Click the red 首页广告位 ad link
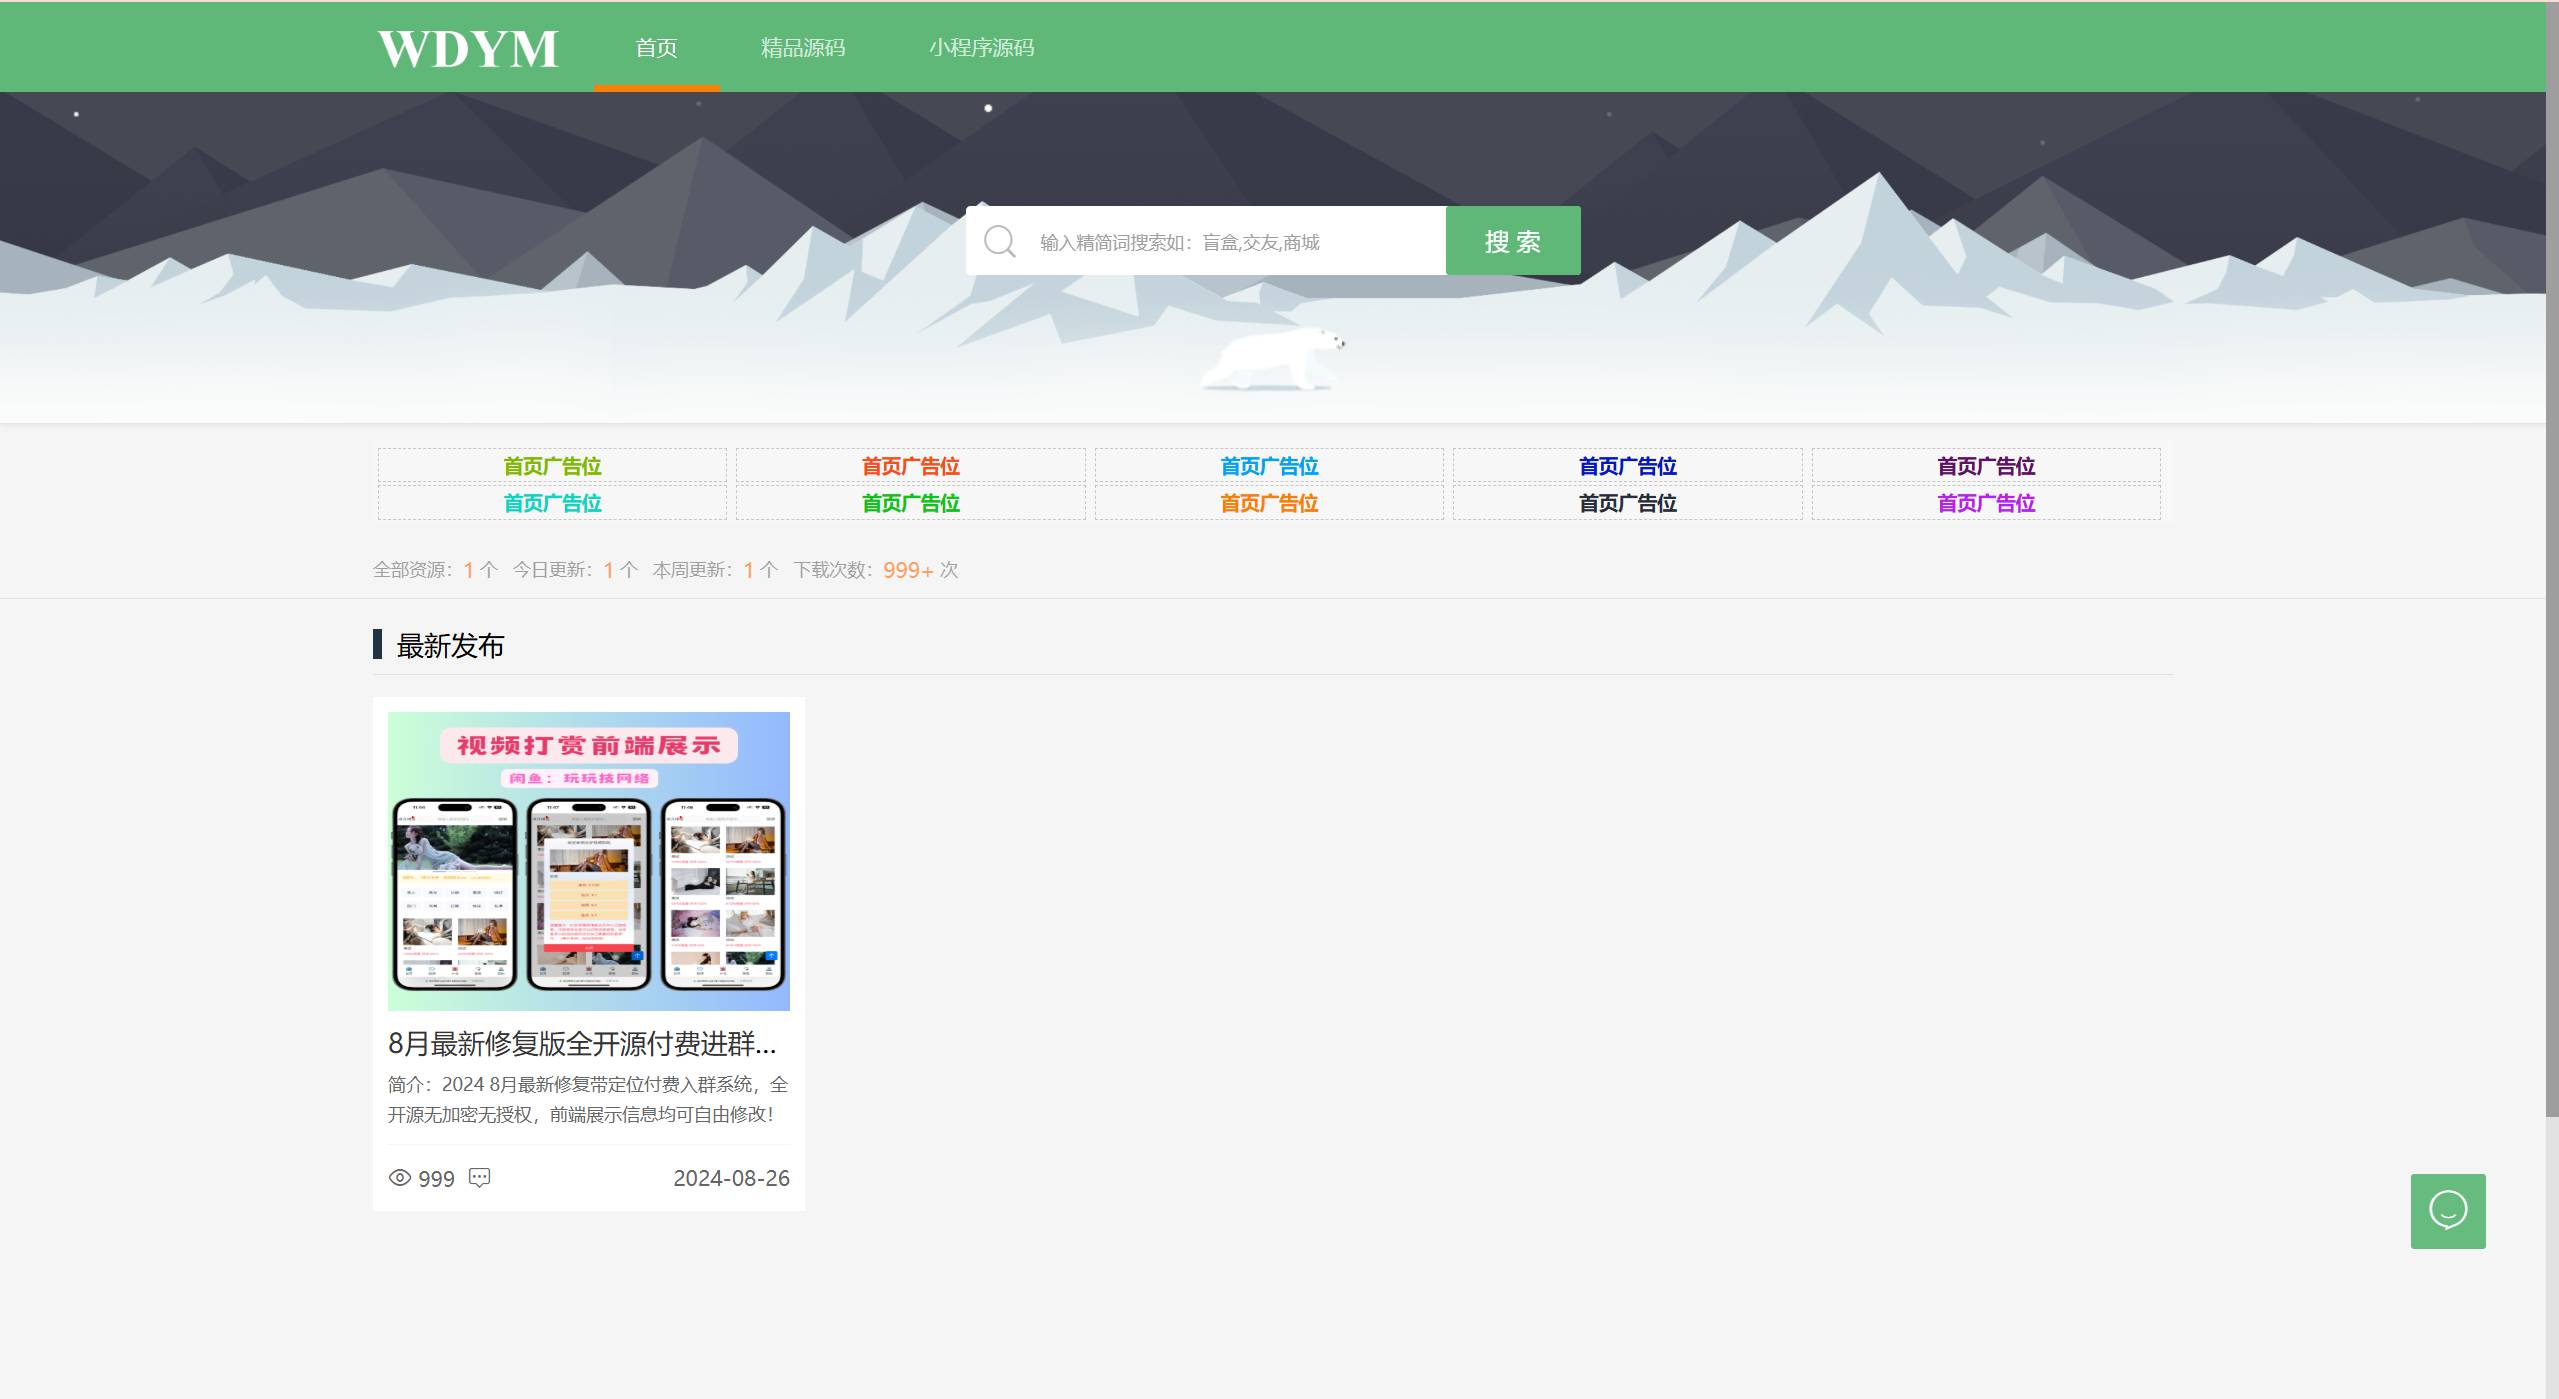 910,466
